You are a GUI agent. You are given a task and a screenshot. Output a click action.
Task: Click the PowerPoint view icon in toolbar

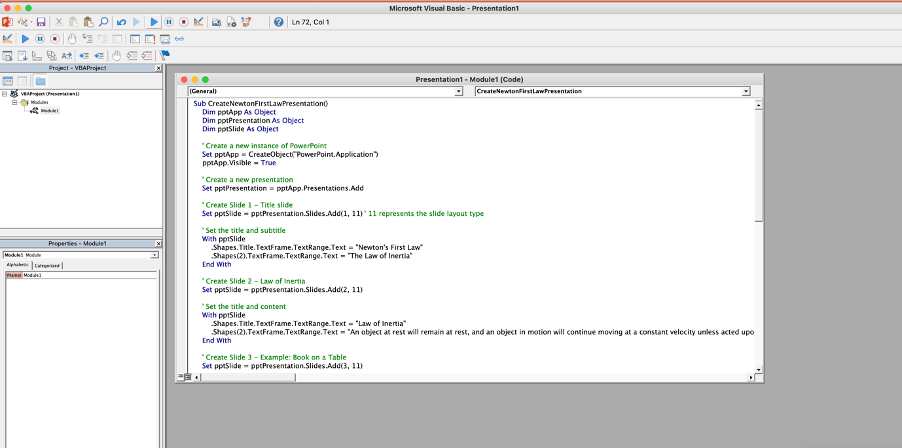tap(7, 22)
